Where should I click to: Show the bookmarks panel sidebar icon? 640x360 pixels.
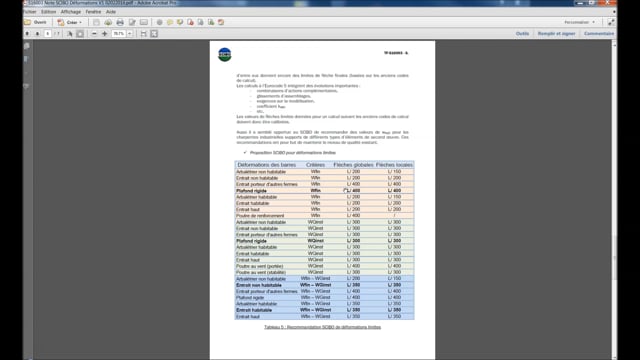(27, 60)
